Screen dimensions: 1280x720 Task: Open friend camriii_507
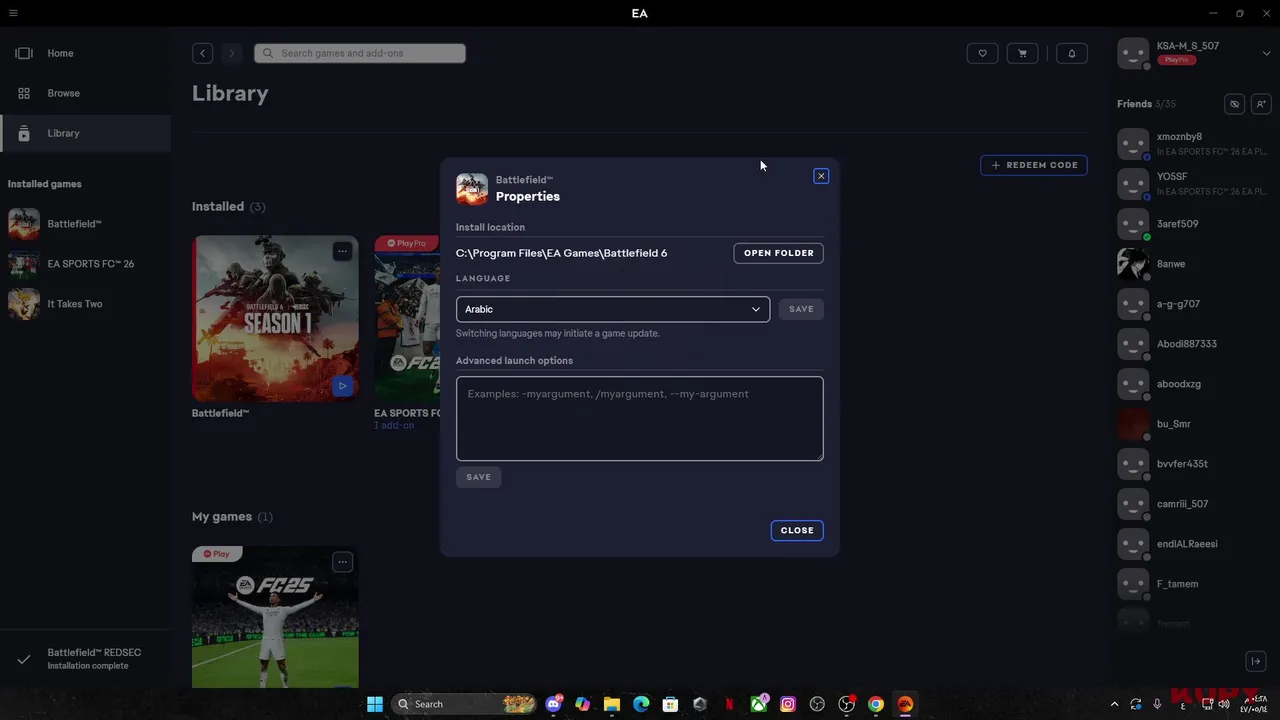1194,504
